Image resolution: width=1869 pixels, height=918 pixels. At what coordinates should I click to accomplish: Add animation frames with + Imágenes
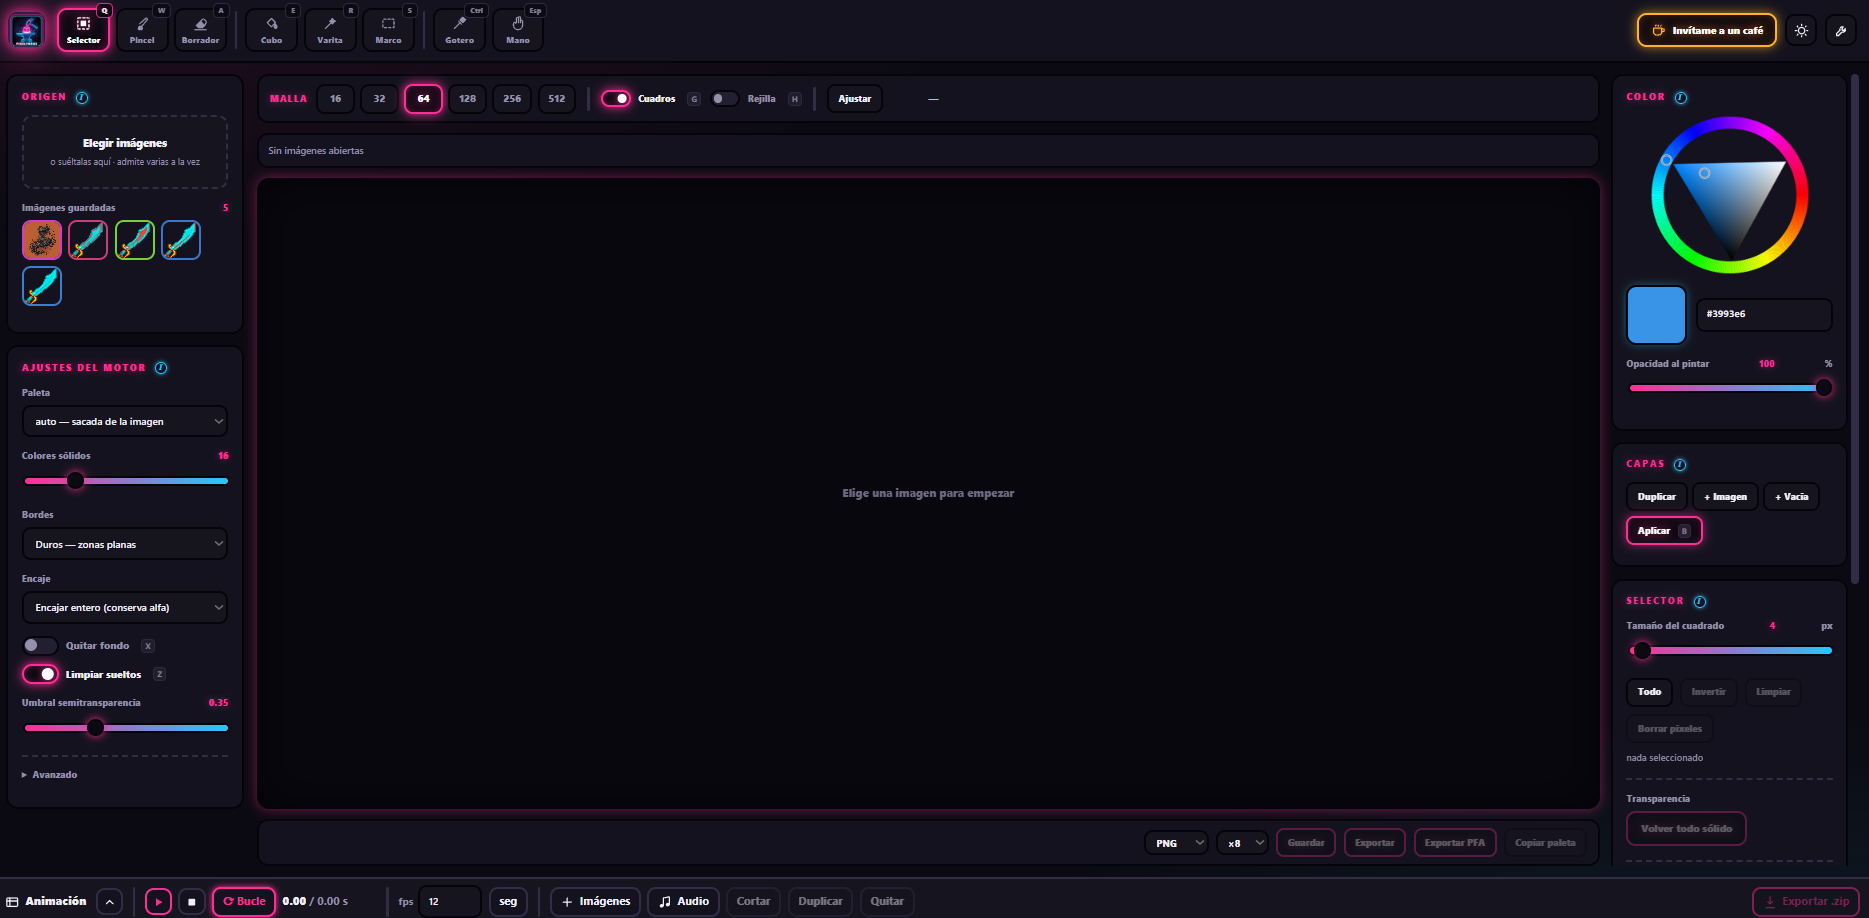click(x=596, y=901)
